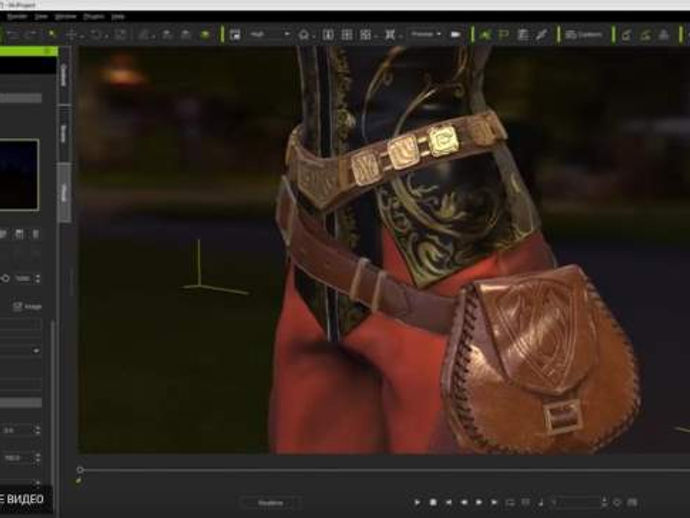This screenshot has width=690, height=518.
Task: Click the green figure icon in toolbar
Action: click(485, 35)
